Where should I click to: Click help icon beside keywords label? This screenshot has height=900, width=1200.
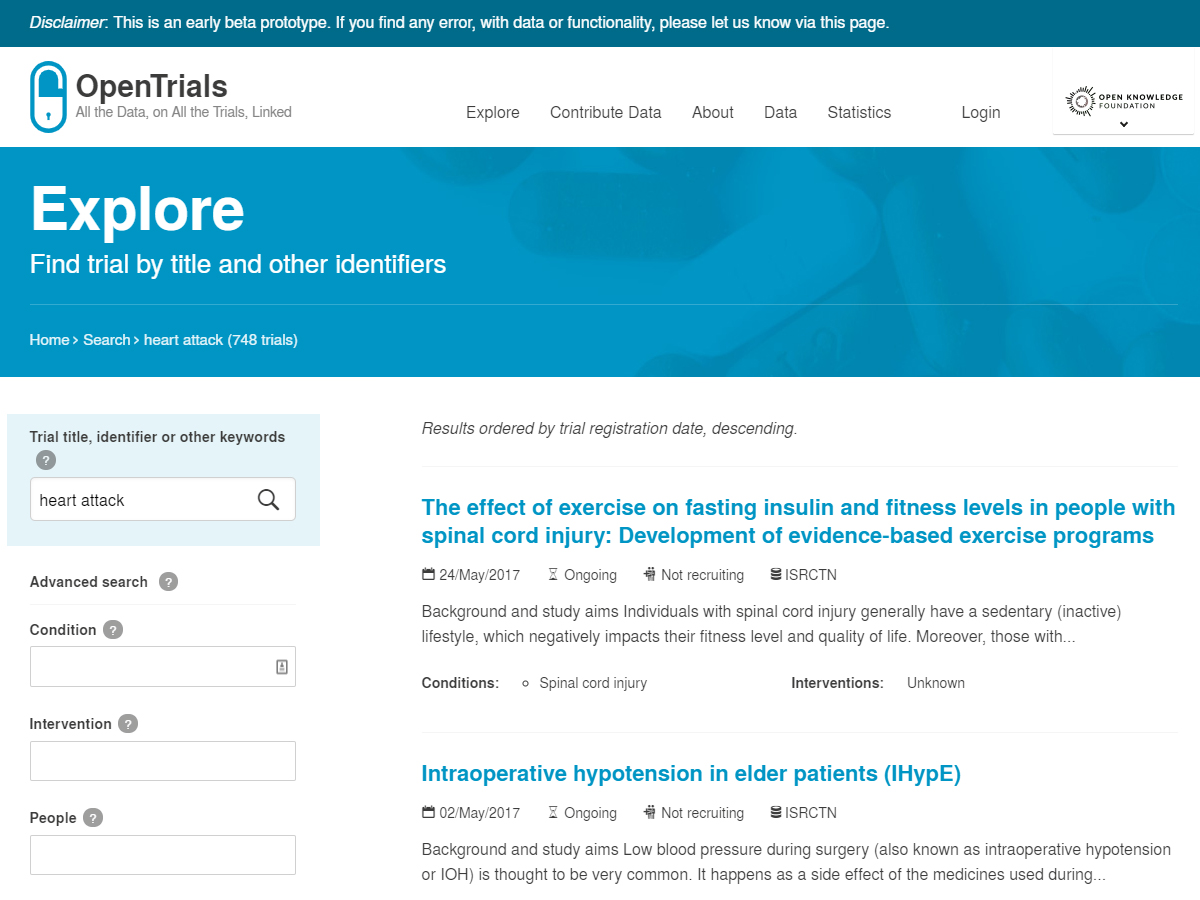coord(46,460)
